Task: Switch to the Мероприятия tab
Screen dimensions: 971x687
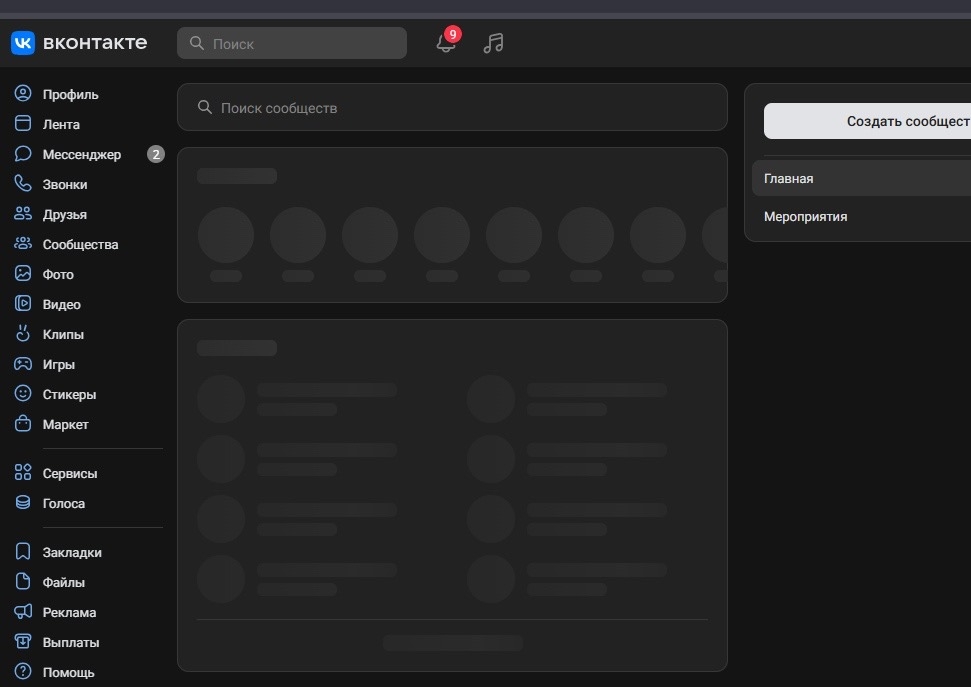Action: 861,217
